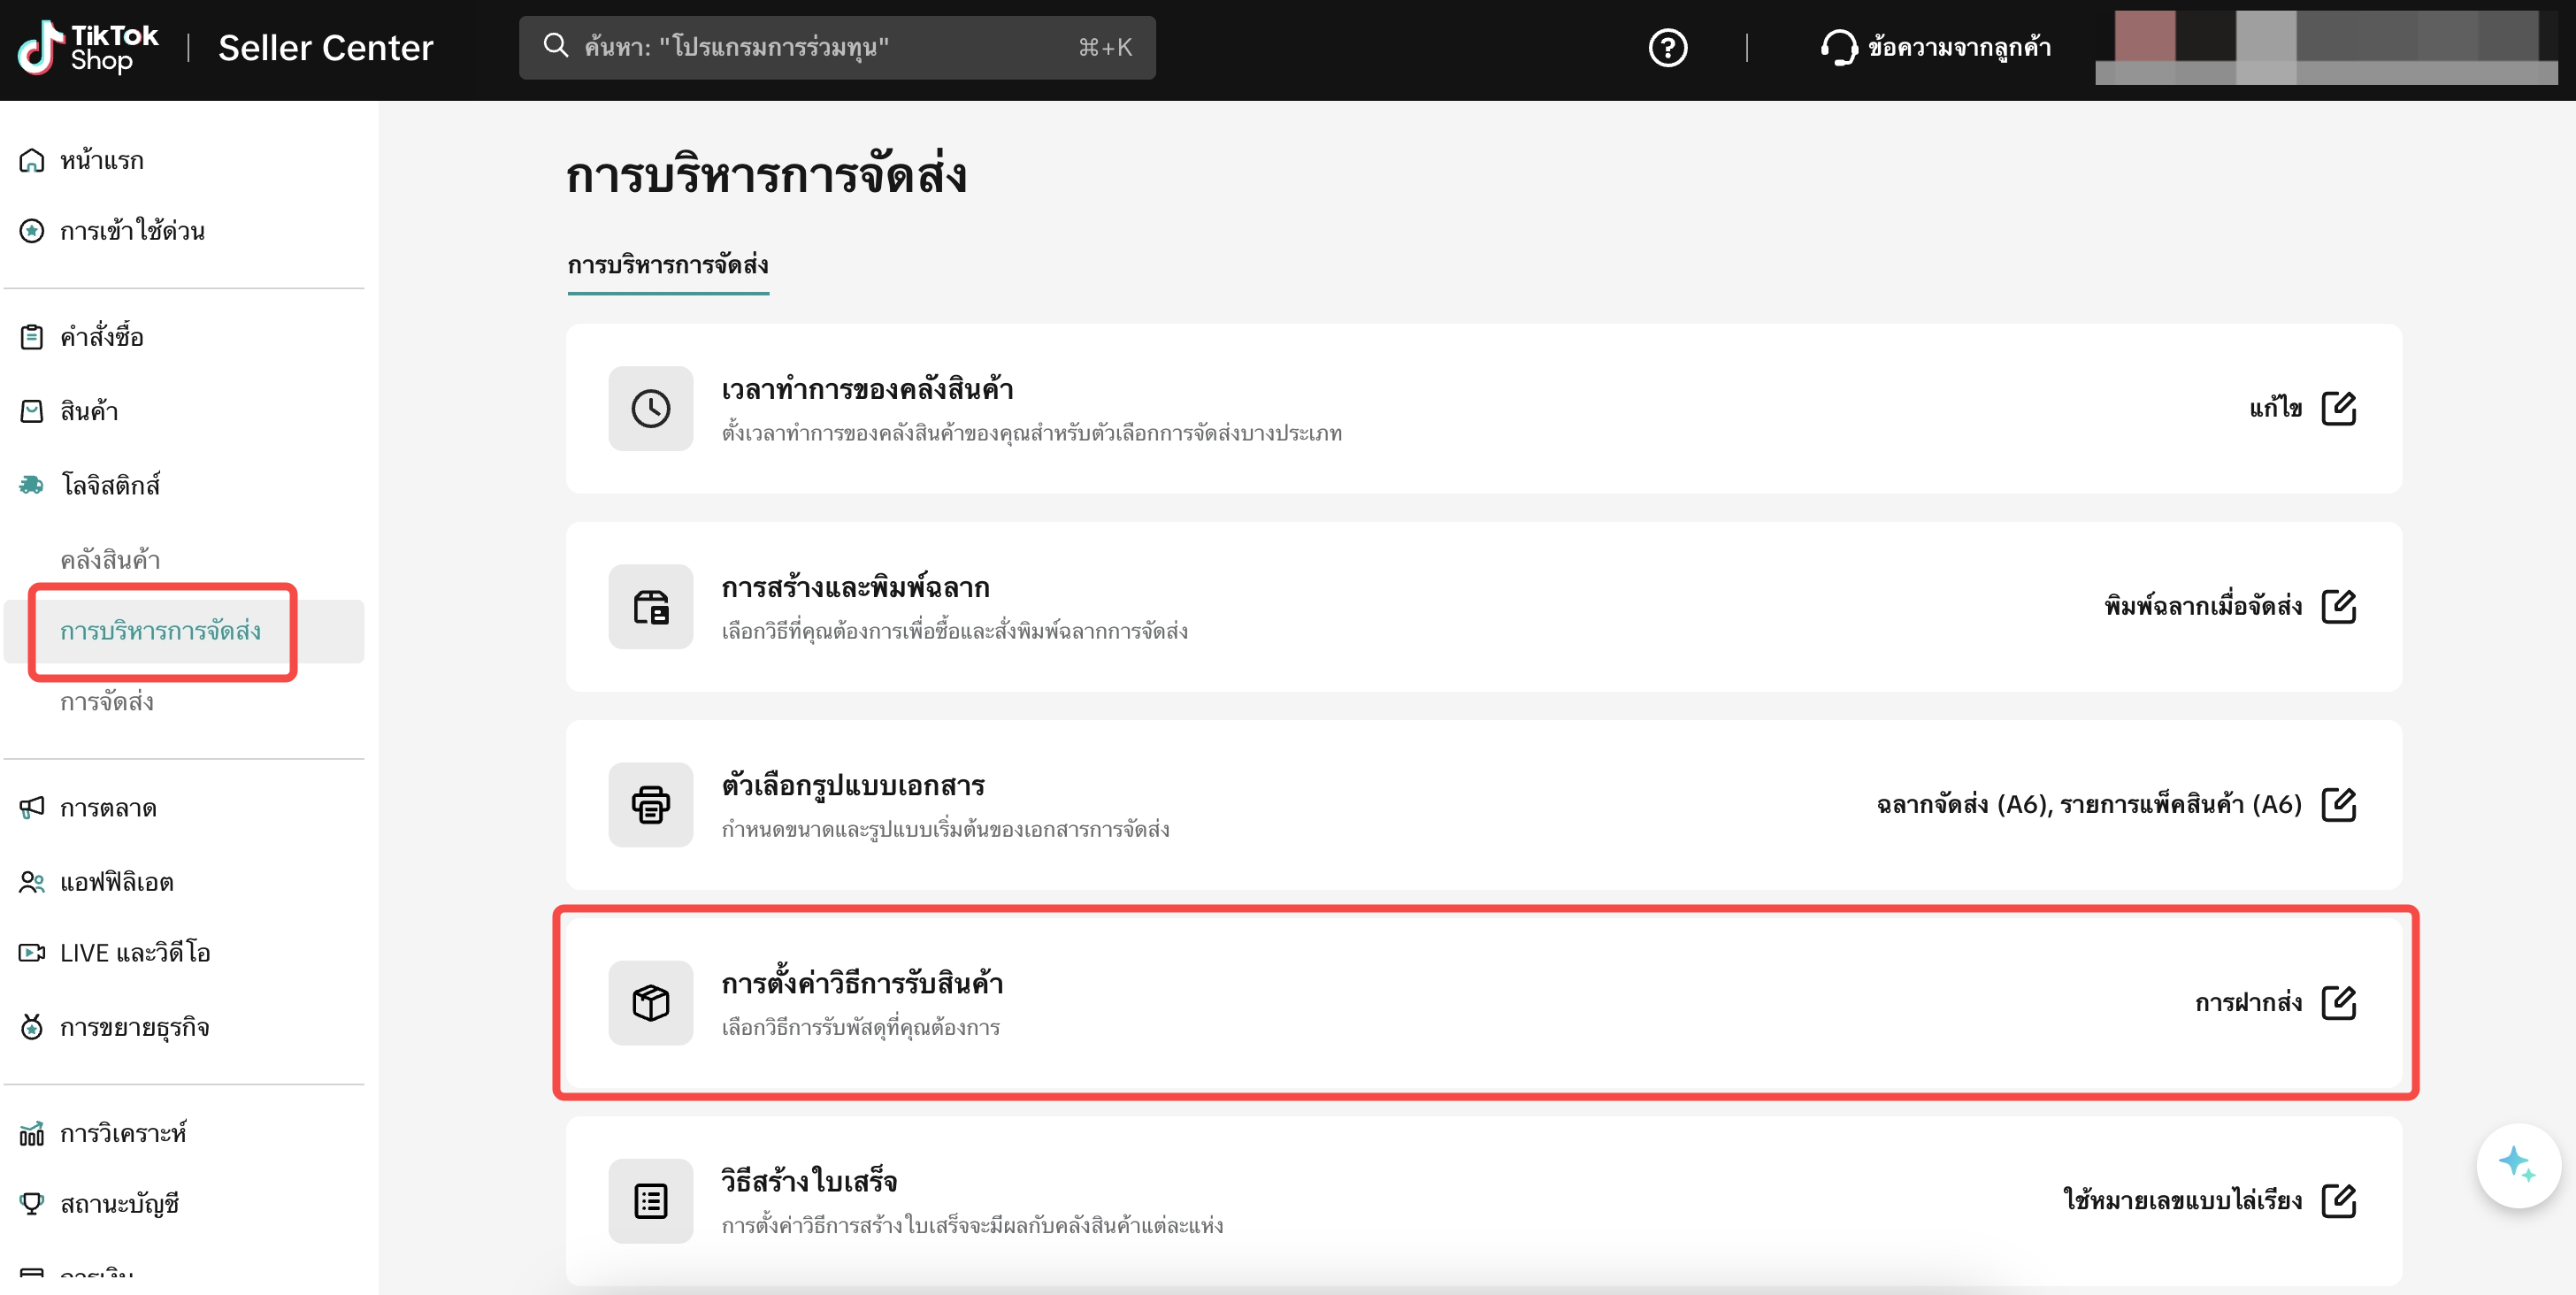Click ฉลากจัดส่ง (A6), รายการแพ็คสินค้า (A6) link

(x=2089, y=804)
